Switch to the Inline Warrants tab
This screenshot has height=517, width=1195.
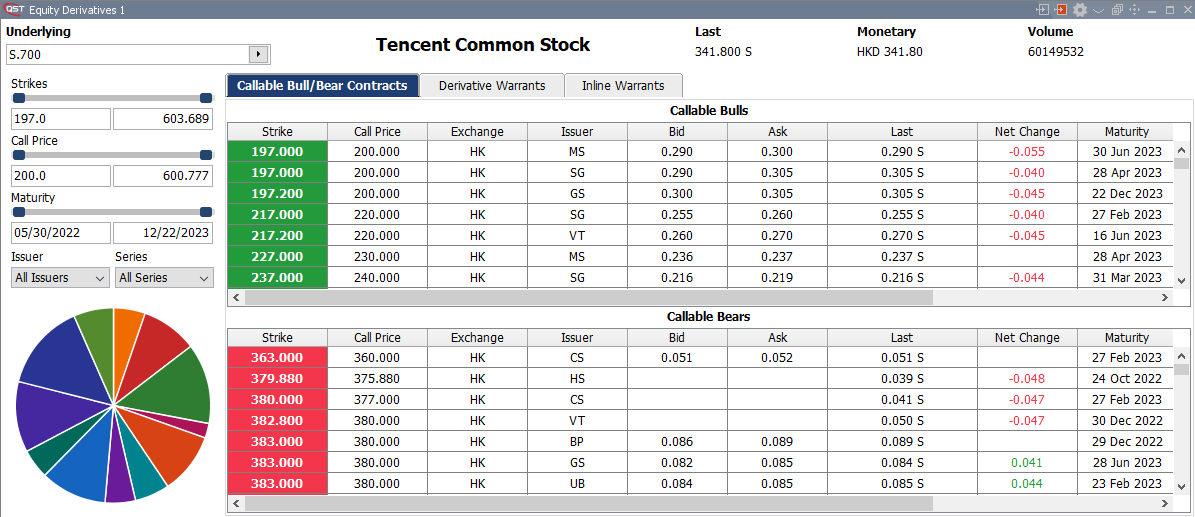(623, 85)
